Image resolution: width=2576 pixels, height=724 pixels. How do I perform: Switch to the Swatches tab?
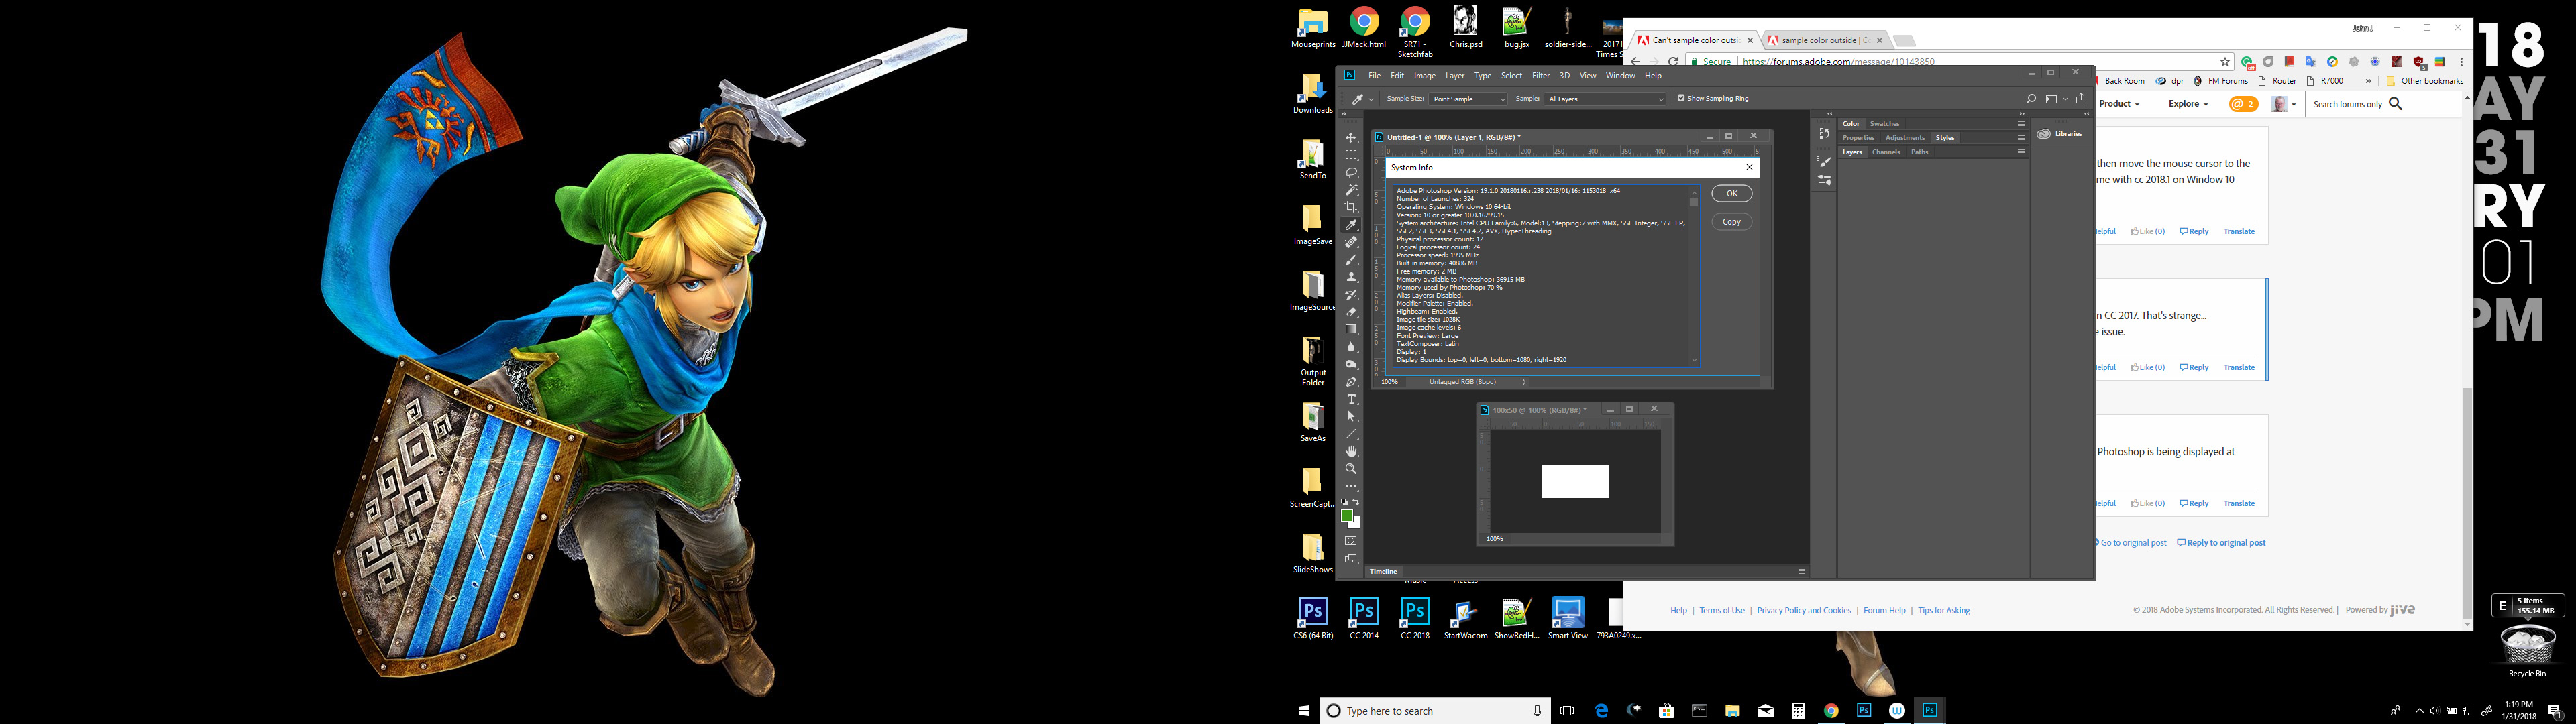point(1884,124)
